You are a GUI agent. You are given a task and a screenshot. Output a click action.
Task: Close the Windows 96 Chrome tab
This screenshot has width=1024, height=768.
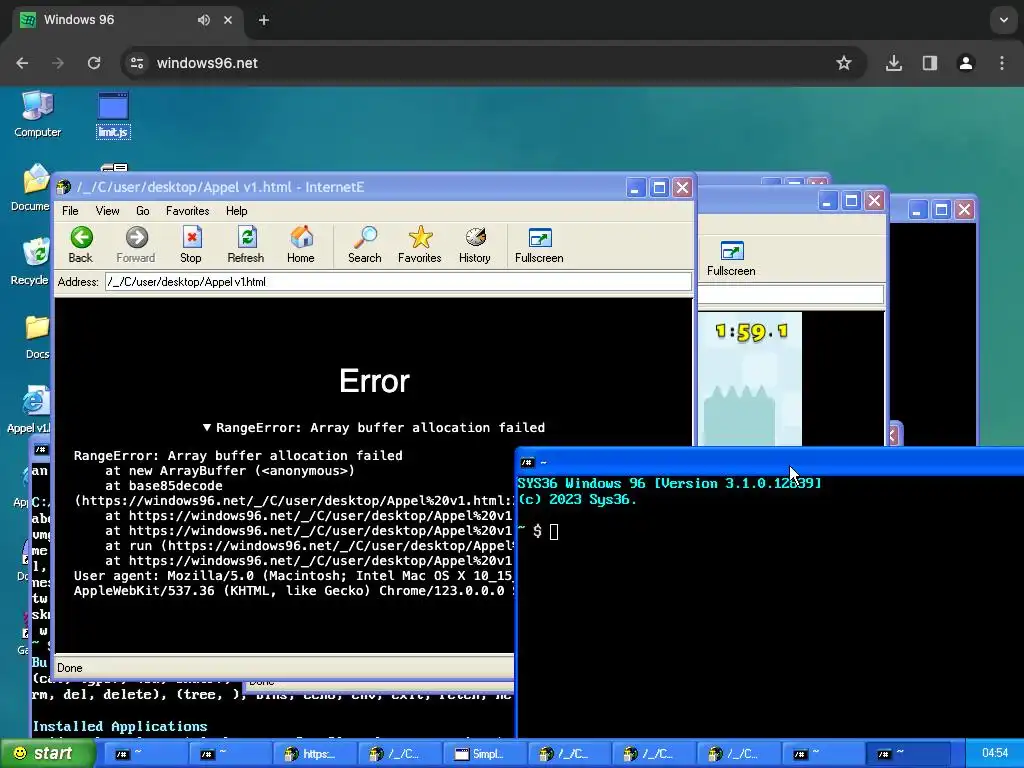[x=228, y=20]
